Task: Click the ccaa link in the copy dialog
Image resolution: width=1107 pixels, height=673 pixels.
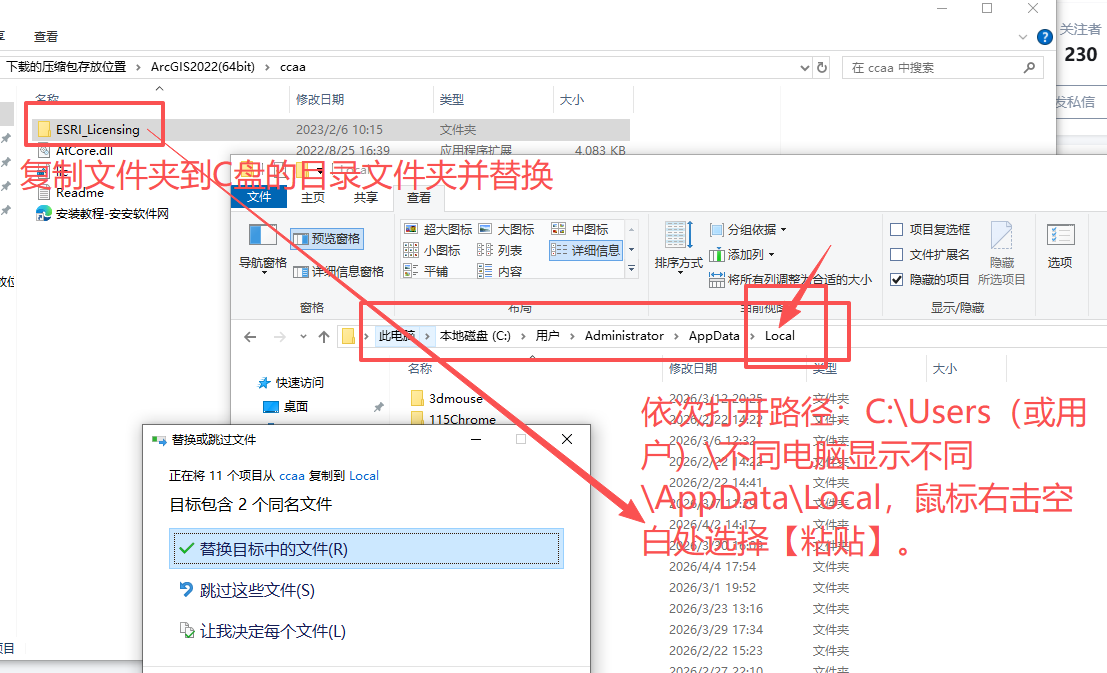Action: (291, 475)
